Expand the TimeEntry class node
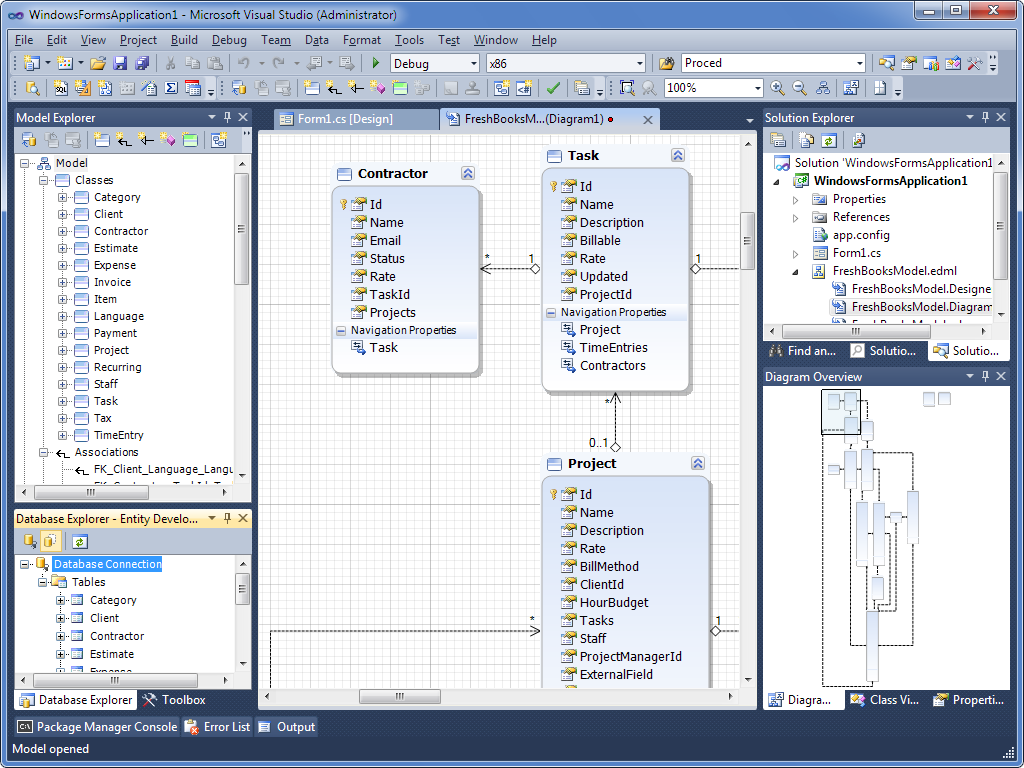The height and width of the screenshot is (768, 1024). [62, 435]
